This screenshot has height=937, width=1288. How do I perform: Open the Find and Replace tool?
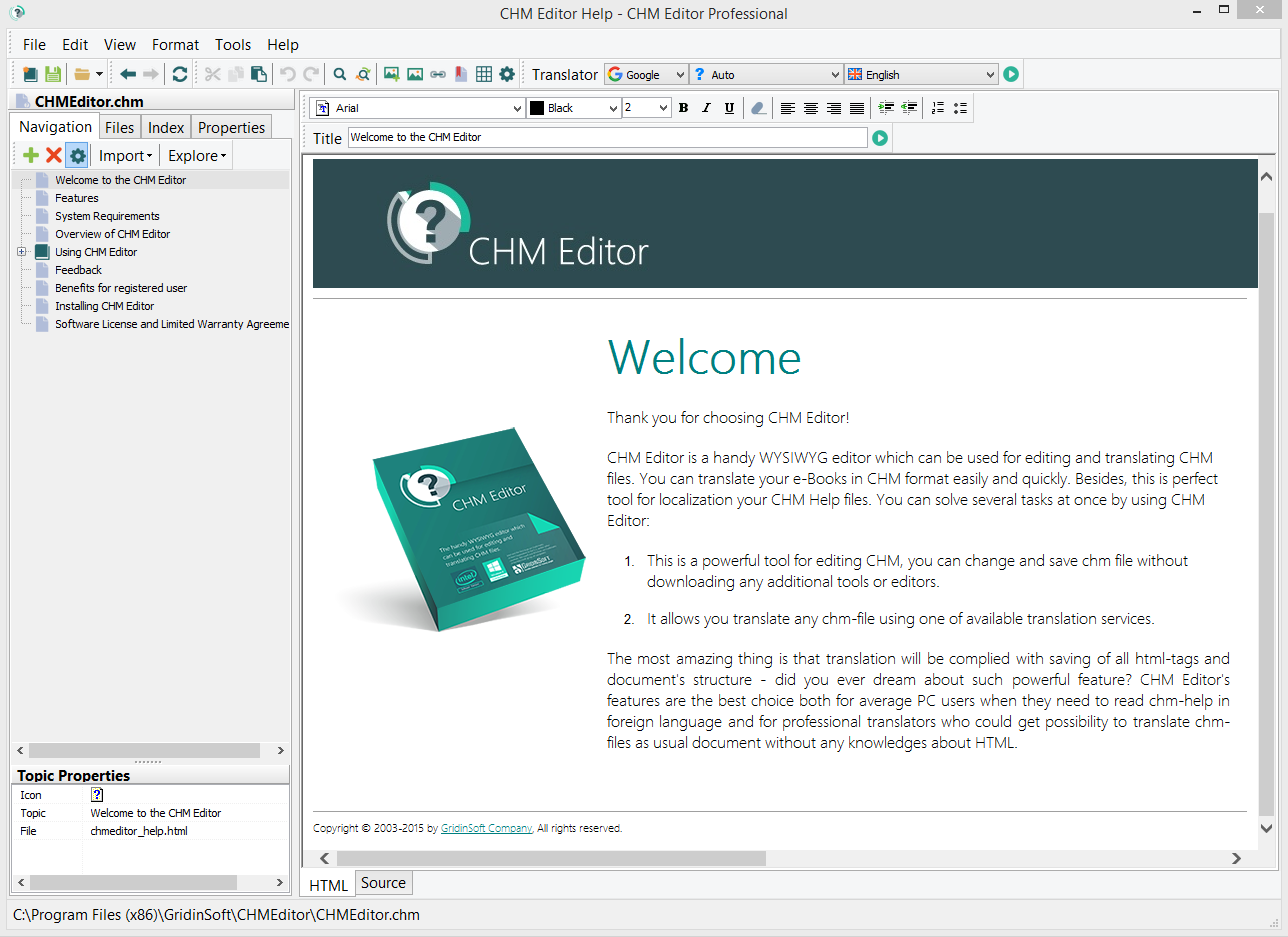click(x=363, y=73)
